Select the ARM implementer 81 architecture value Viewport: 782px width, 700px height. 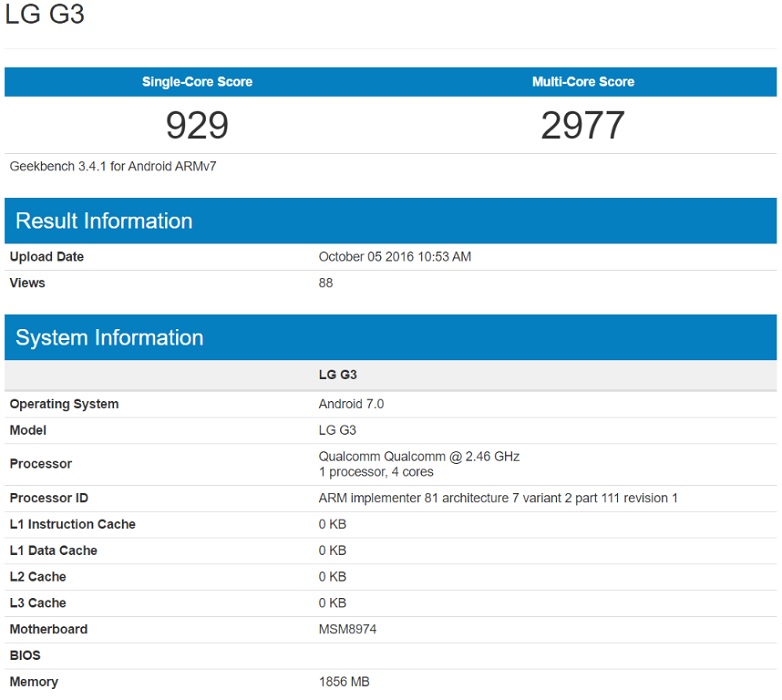point(498,498)
